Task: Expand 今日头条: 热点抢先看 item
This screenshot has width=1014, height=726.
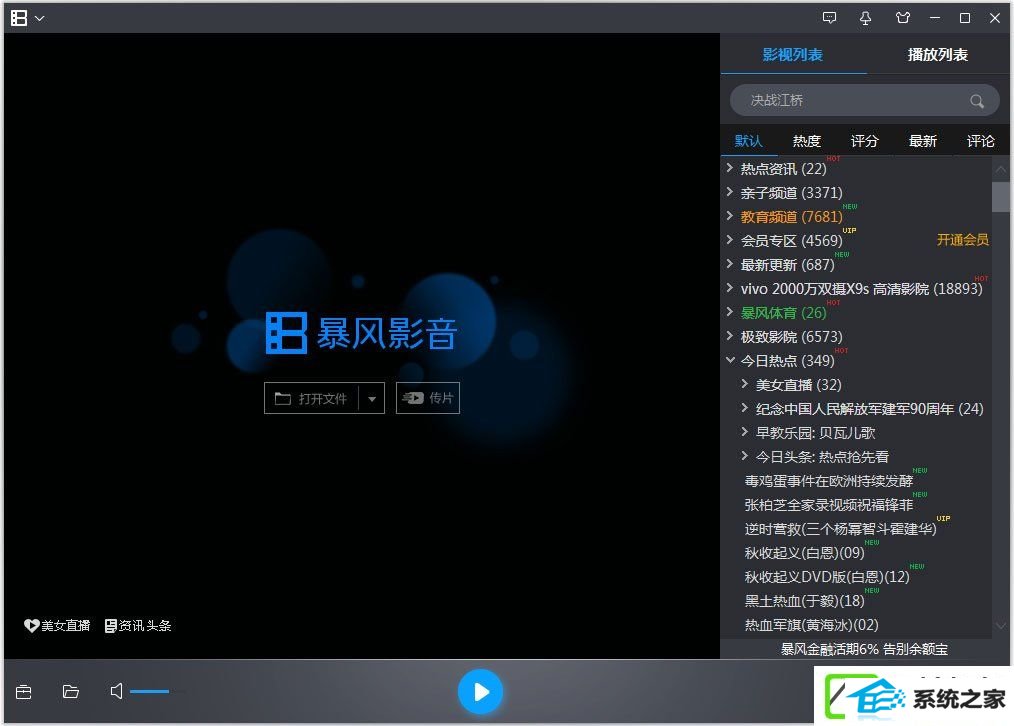Action: 745,456
